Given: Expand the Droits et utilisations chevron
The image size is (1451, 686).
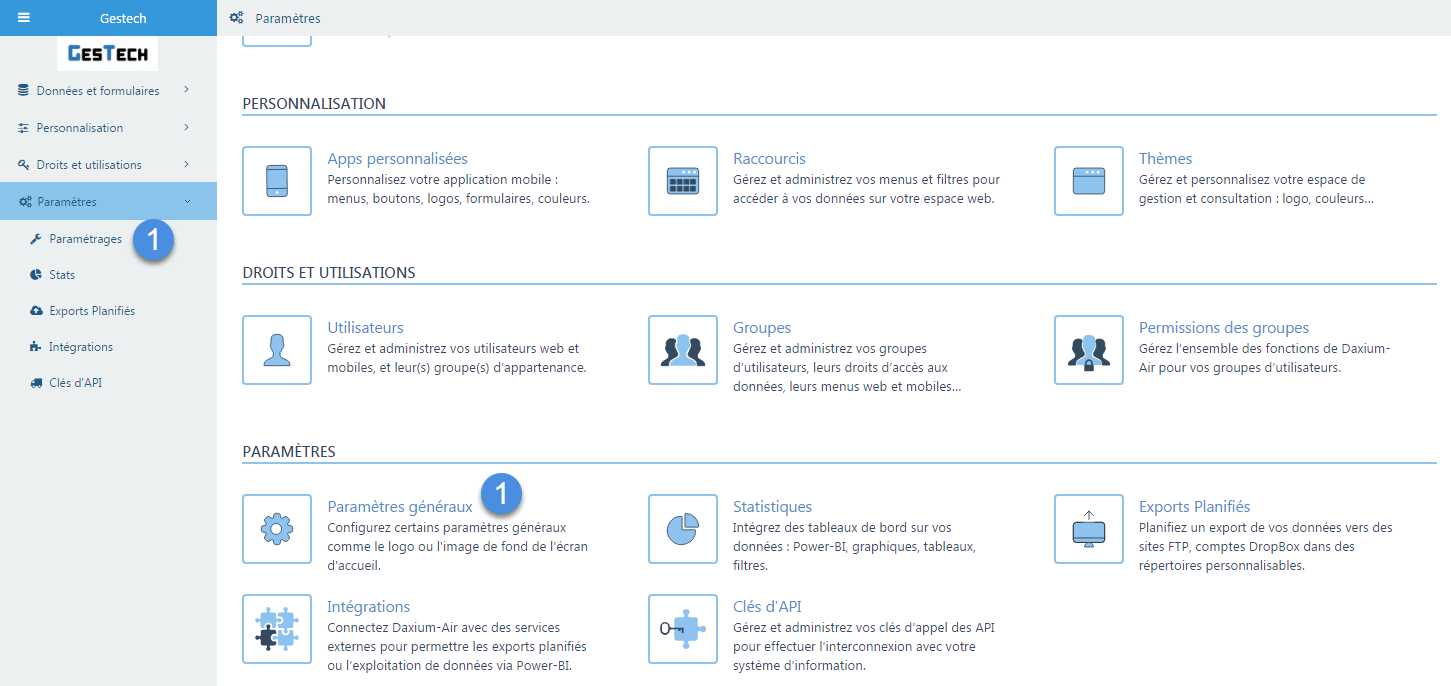Looking at the screenshot, I should click(x=187, y=165).
